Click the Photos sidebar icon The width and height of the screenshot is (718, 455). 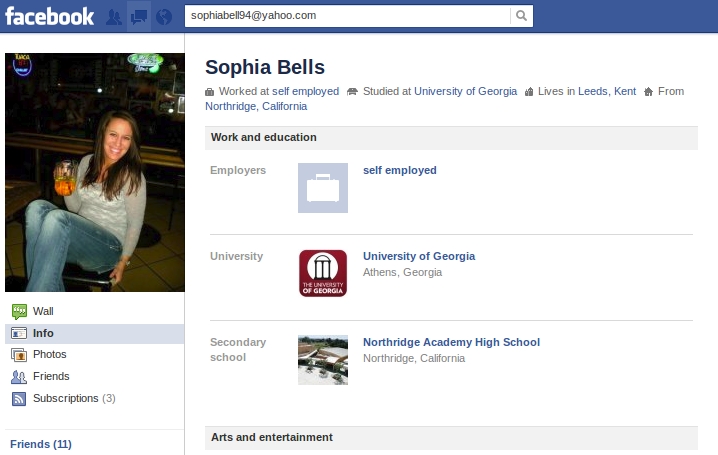coord(19,355)
